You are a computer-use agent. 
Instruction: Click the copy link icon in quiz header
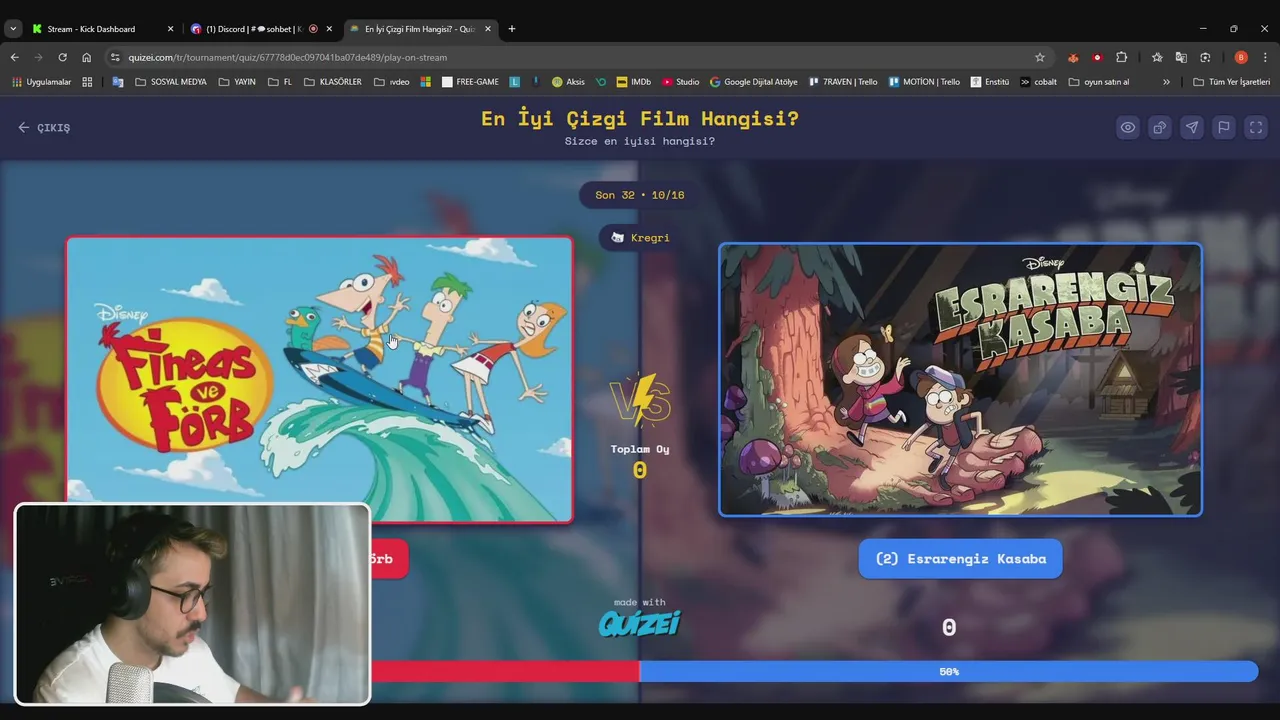1159,127
